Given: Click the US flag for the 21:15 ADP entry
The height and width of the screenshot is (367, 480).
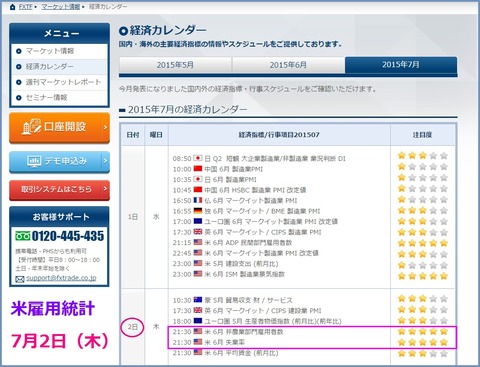Looking at the screenshot, I should 198,242.
